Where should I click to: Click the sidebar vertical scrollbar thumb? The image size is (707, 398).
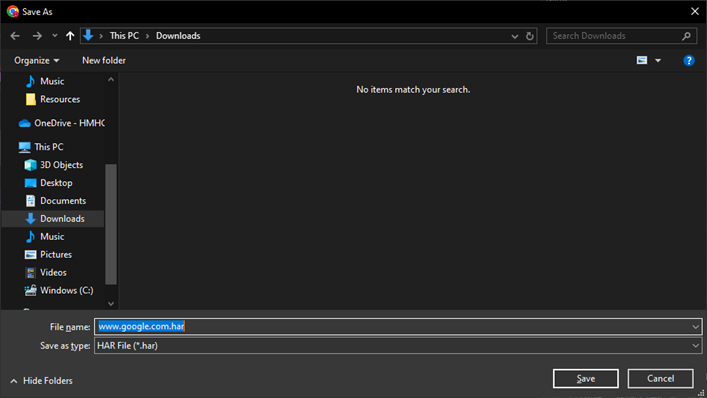click(x=111, y=224)
